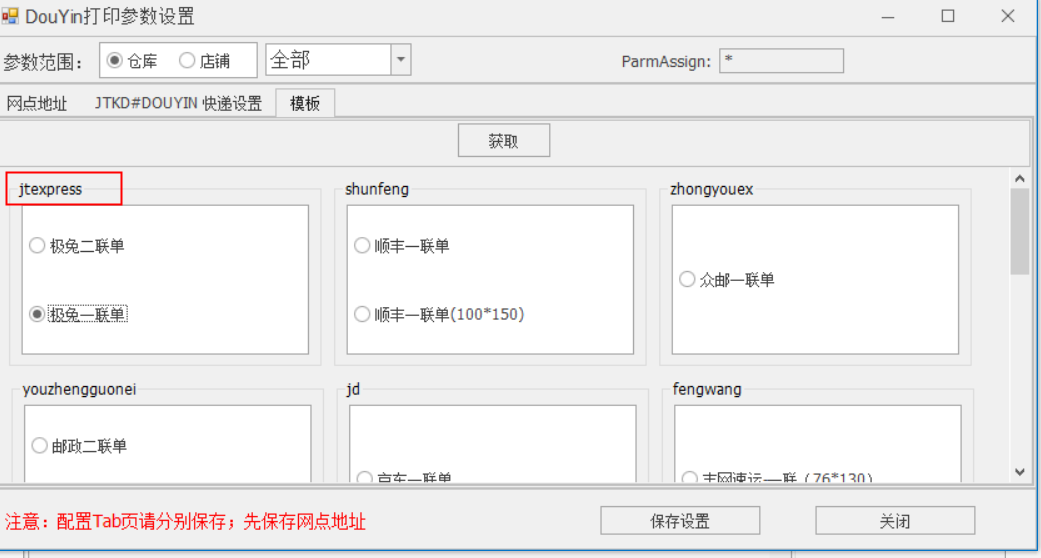Click the jd group label
Screen dimensions: 1041x558
pyautogui.click(x=353, y=389)
